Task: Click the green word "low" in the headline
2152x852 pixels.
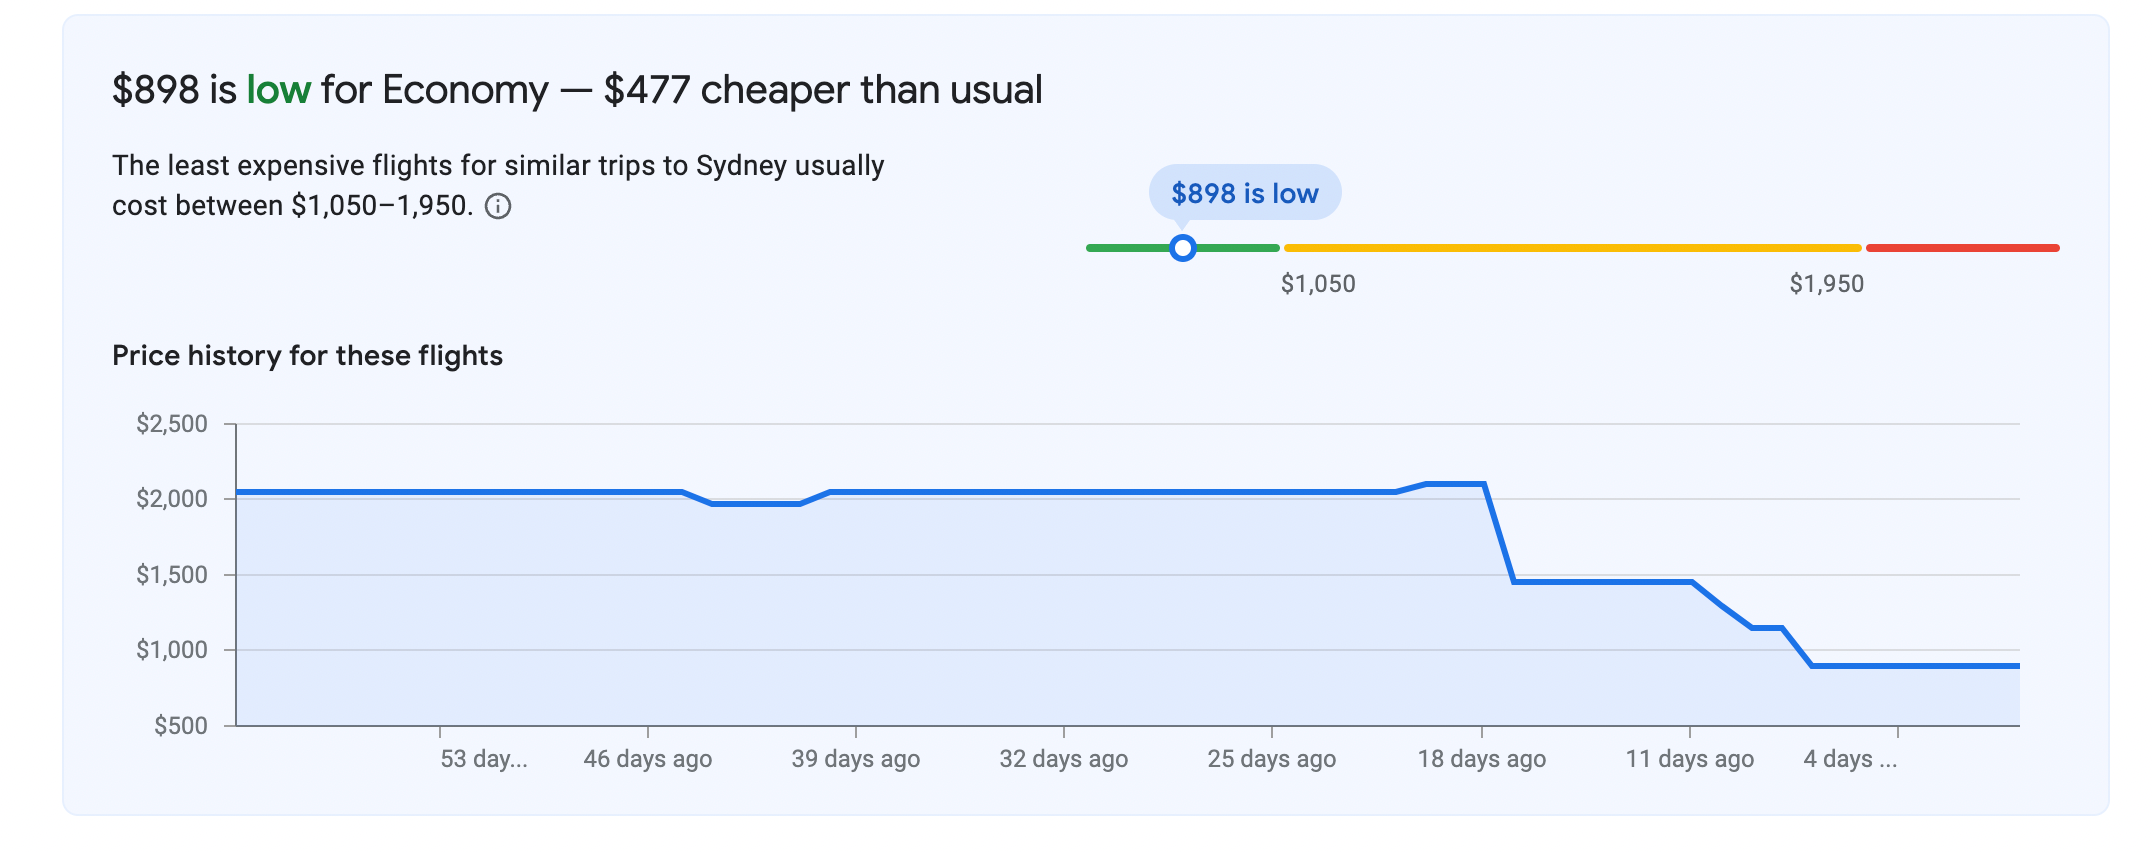Action: pos(279,90)
